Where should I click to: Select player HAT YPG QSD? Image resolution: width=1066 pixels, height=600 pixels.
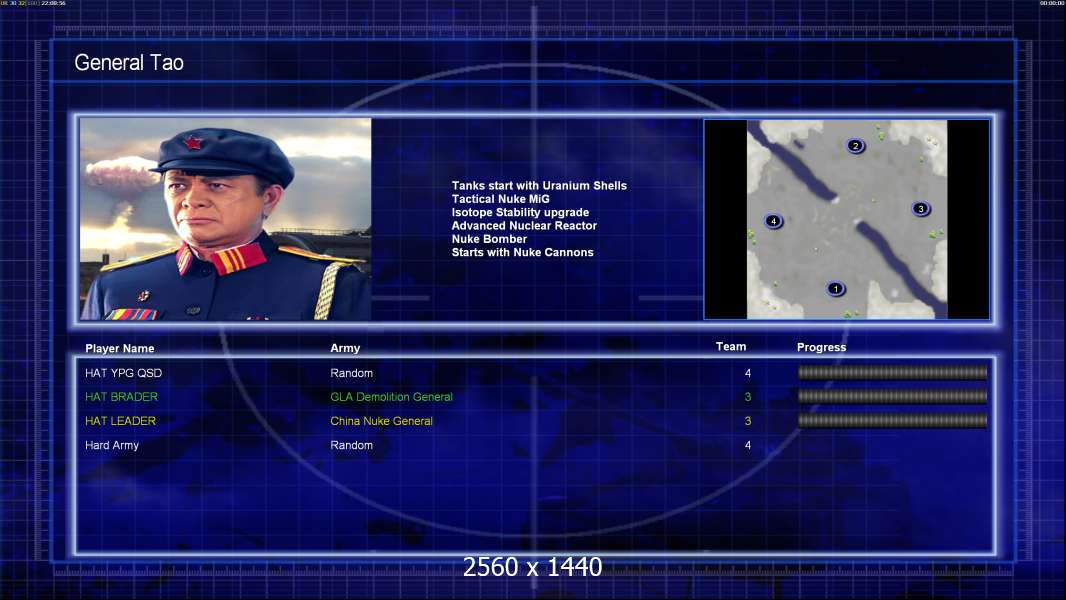(x=123, y=373)
